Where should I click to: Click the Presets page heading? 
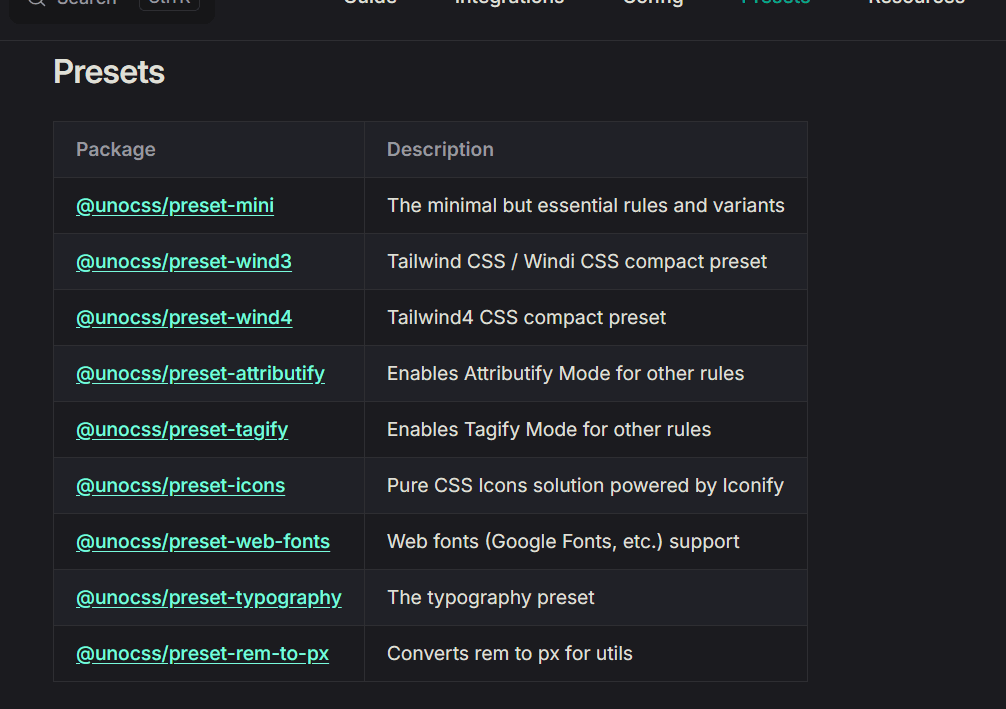109,72
